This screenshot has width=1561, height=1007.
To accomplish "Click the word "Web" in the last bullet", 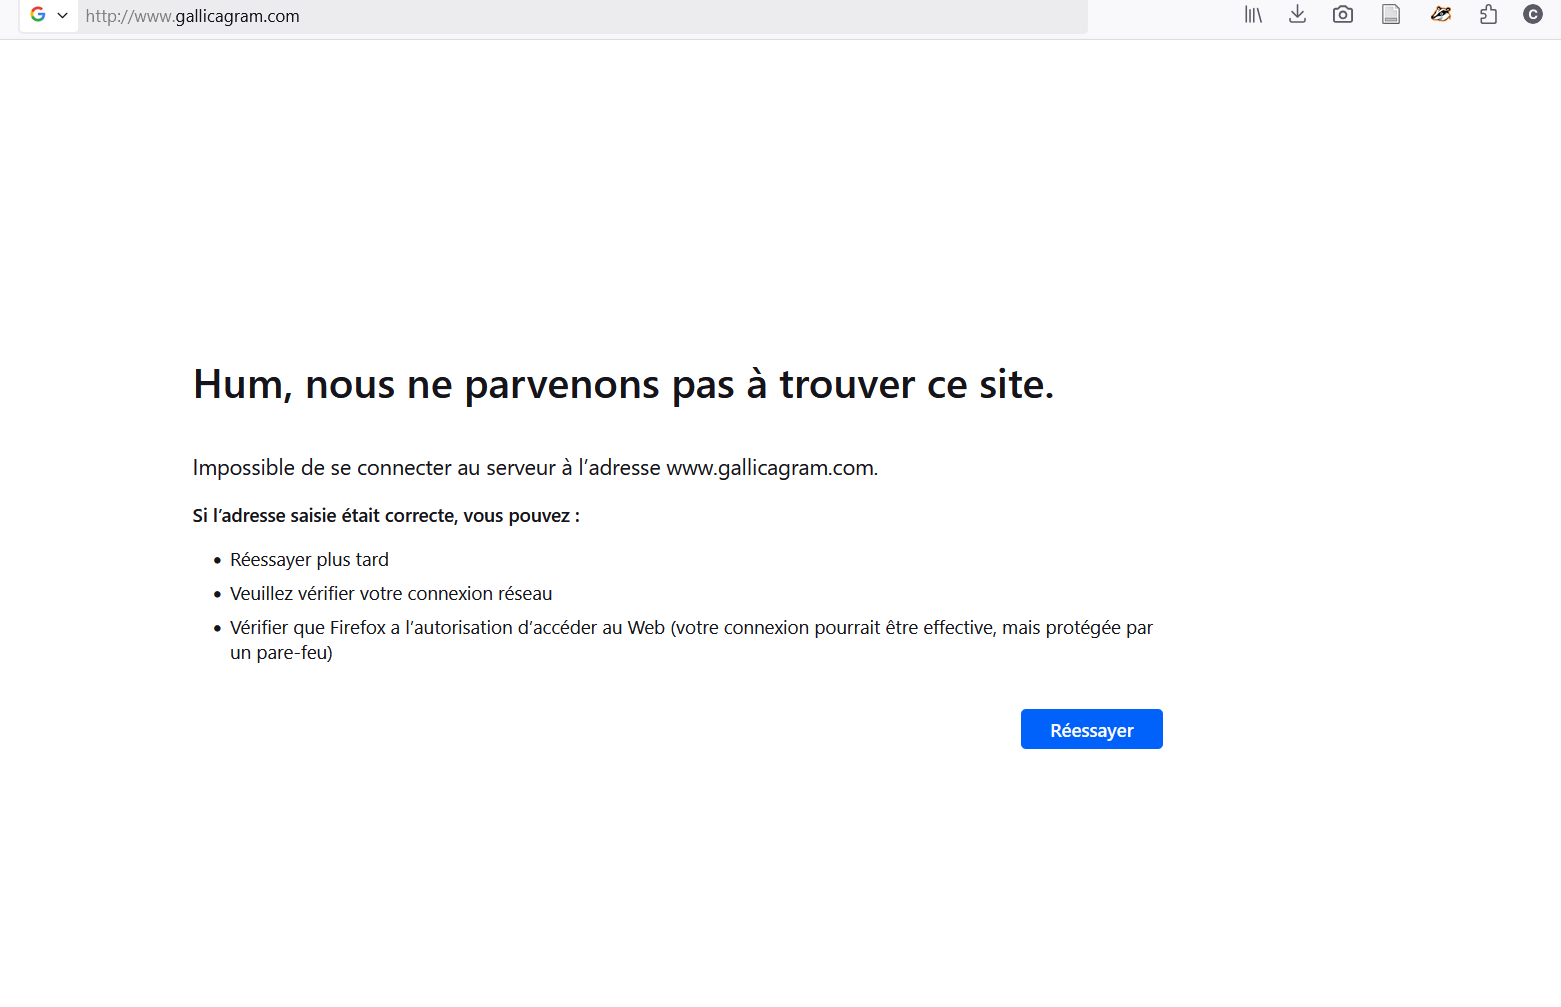I will click(x=646, y=628).
